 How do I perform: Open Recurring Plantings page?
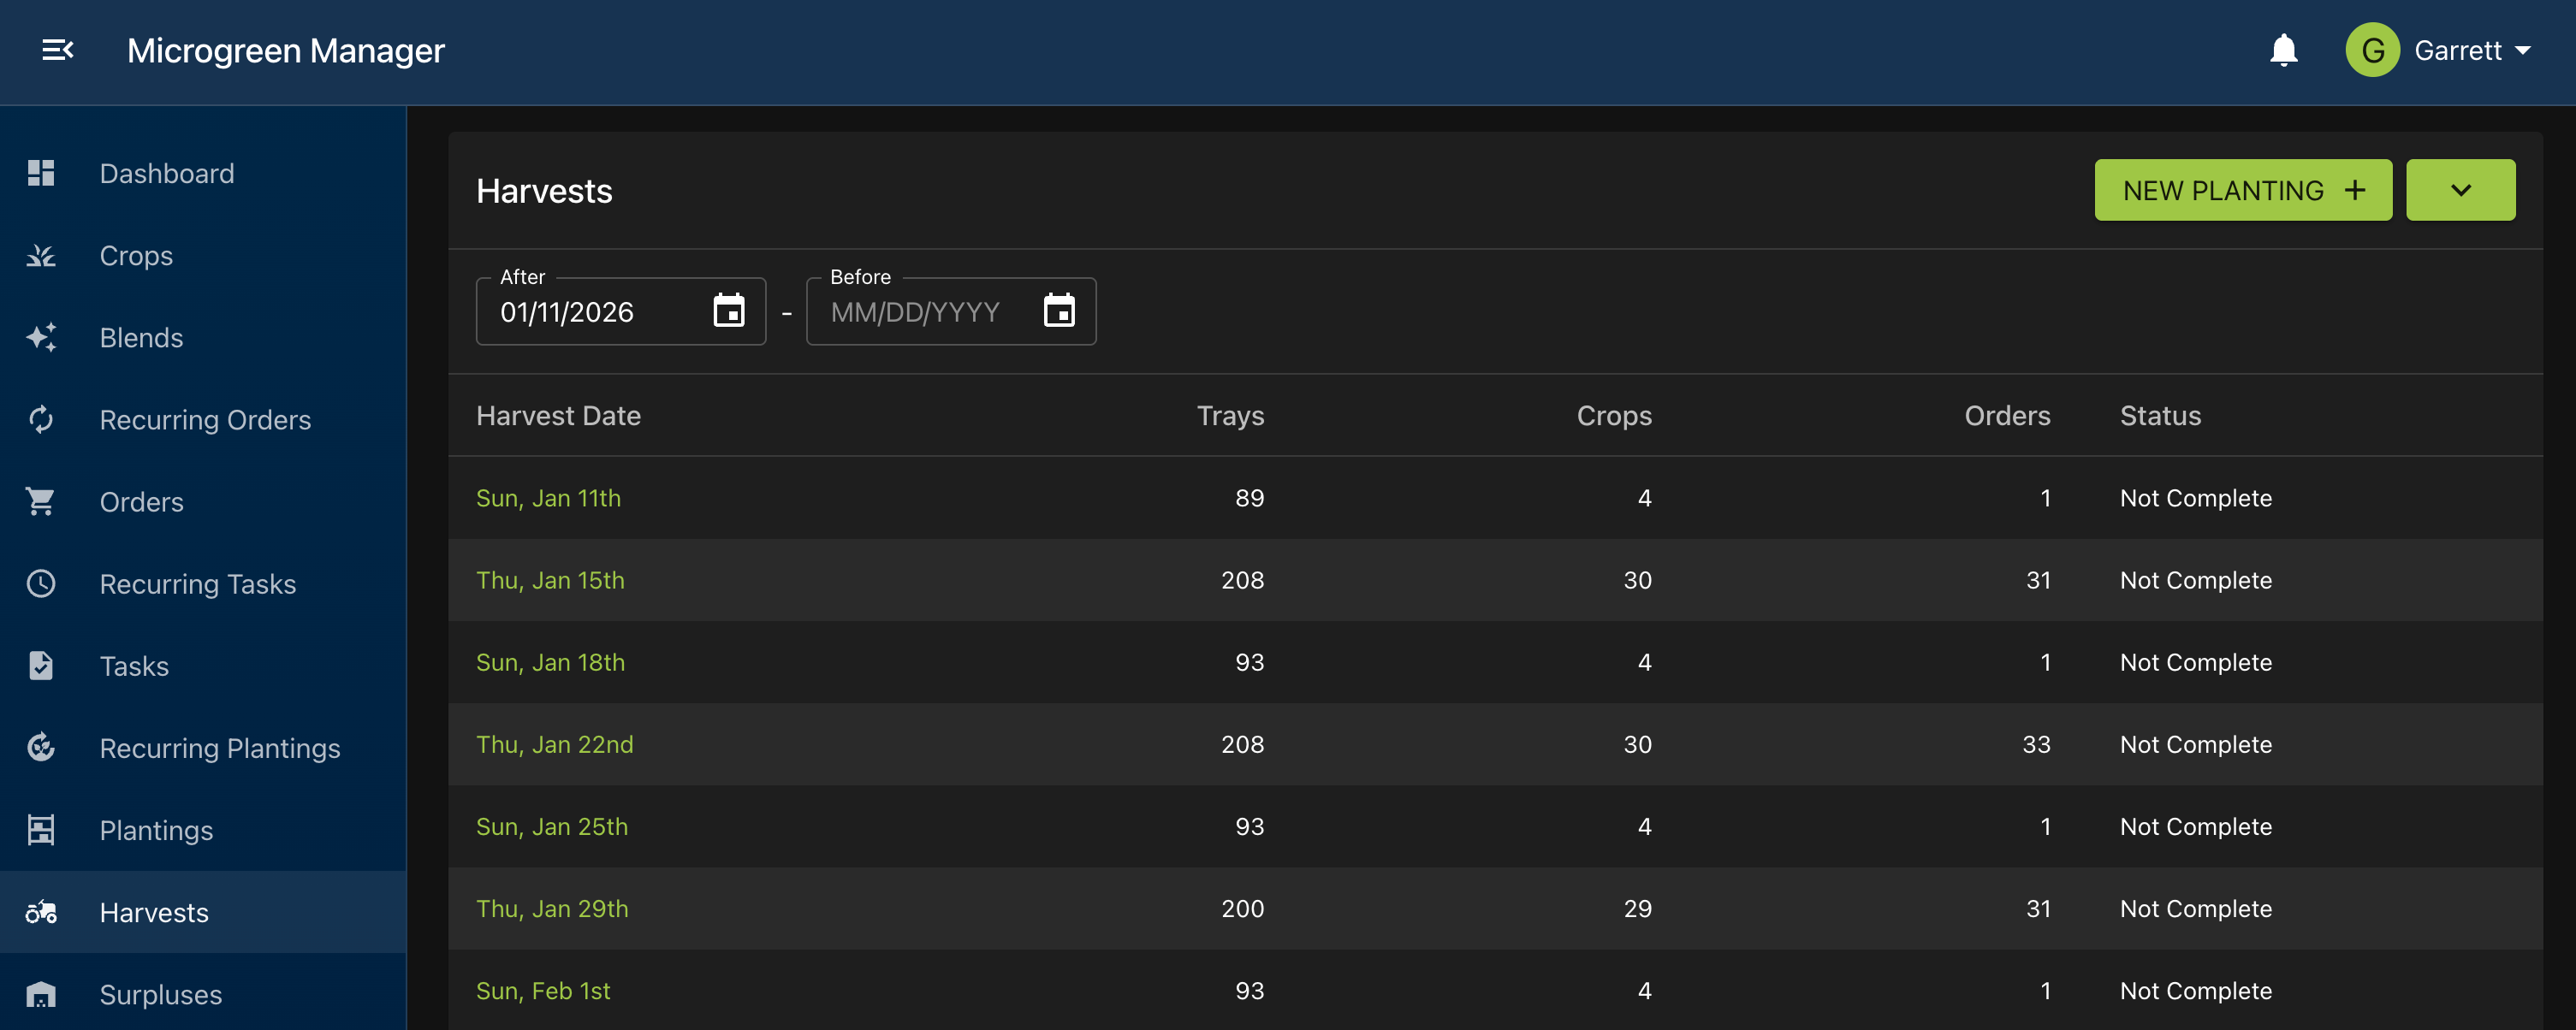pyautogui.click(x=203, y=748)
